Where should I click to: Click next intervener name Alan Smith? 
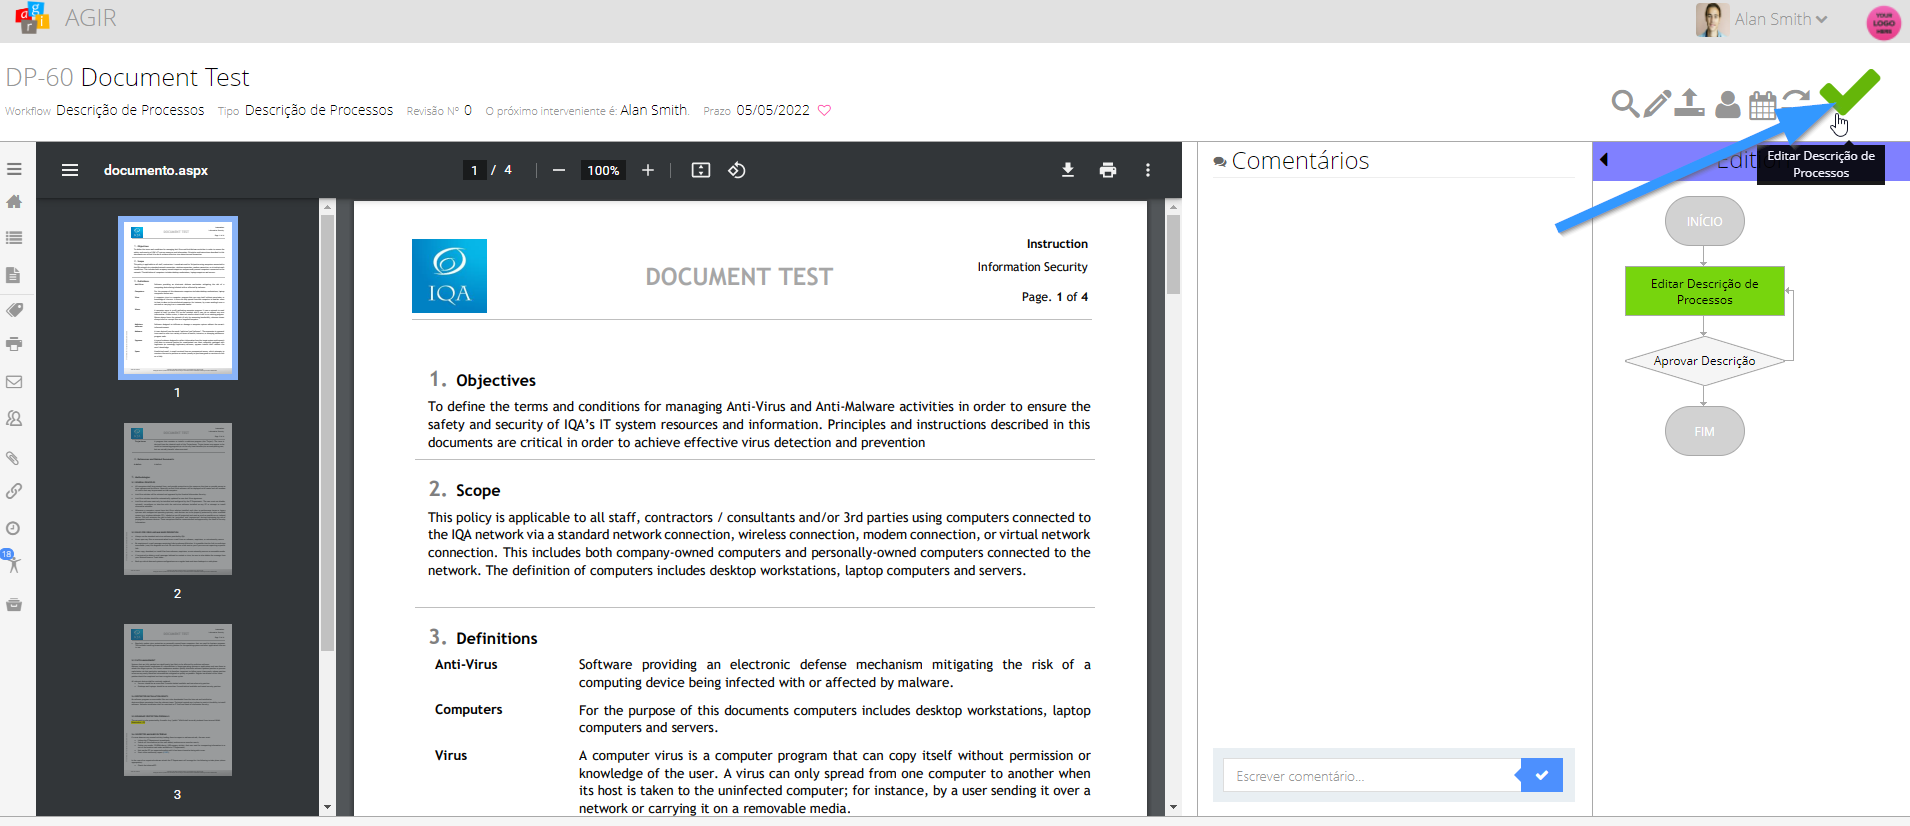coord(654,110)
